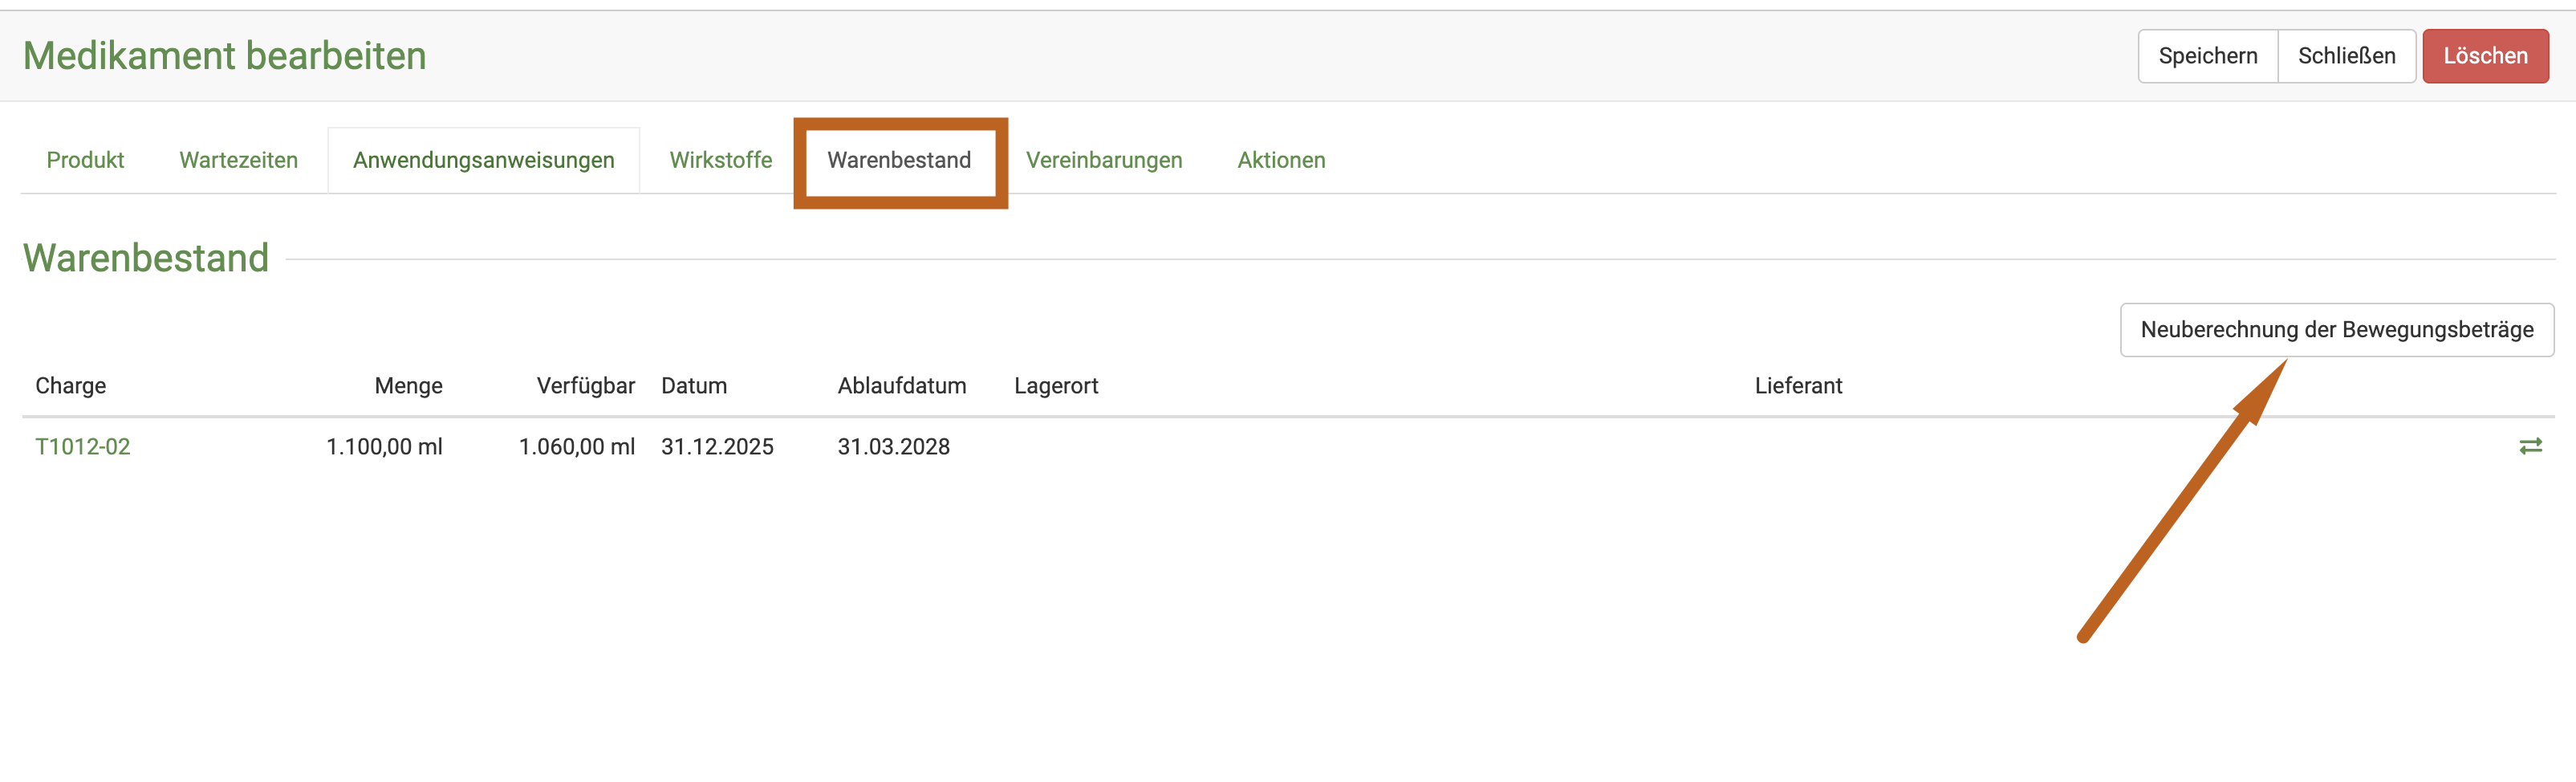
Task: Click Neuberechnung der Bewegungsbeträge button
Action: 2336,330
